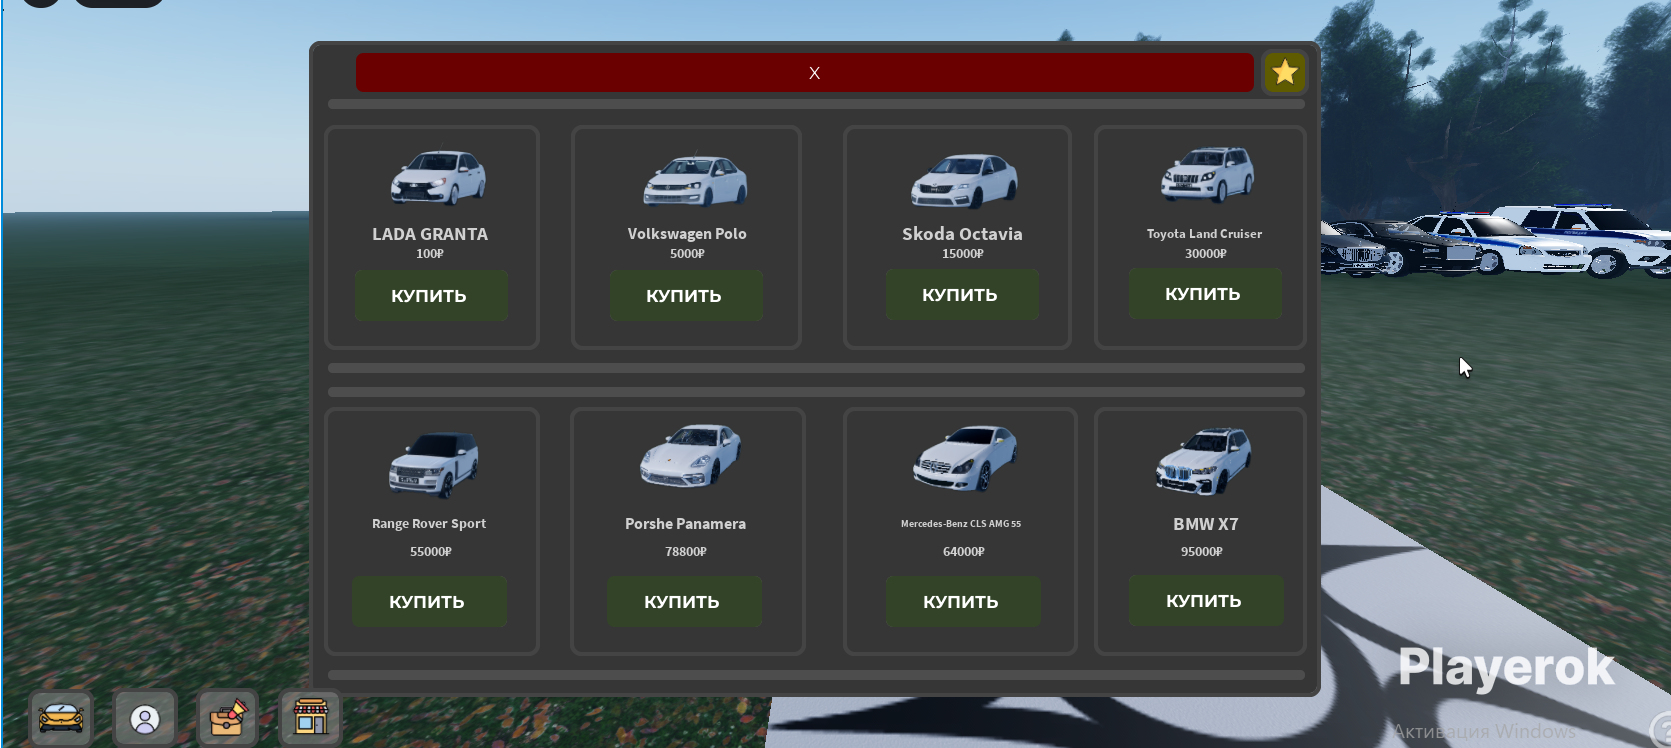The image size is (1671, 748).
Task: Click the BMW X7 name label
Action: 1206,524
